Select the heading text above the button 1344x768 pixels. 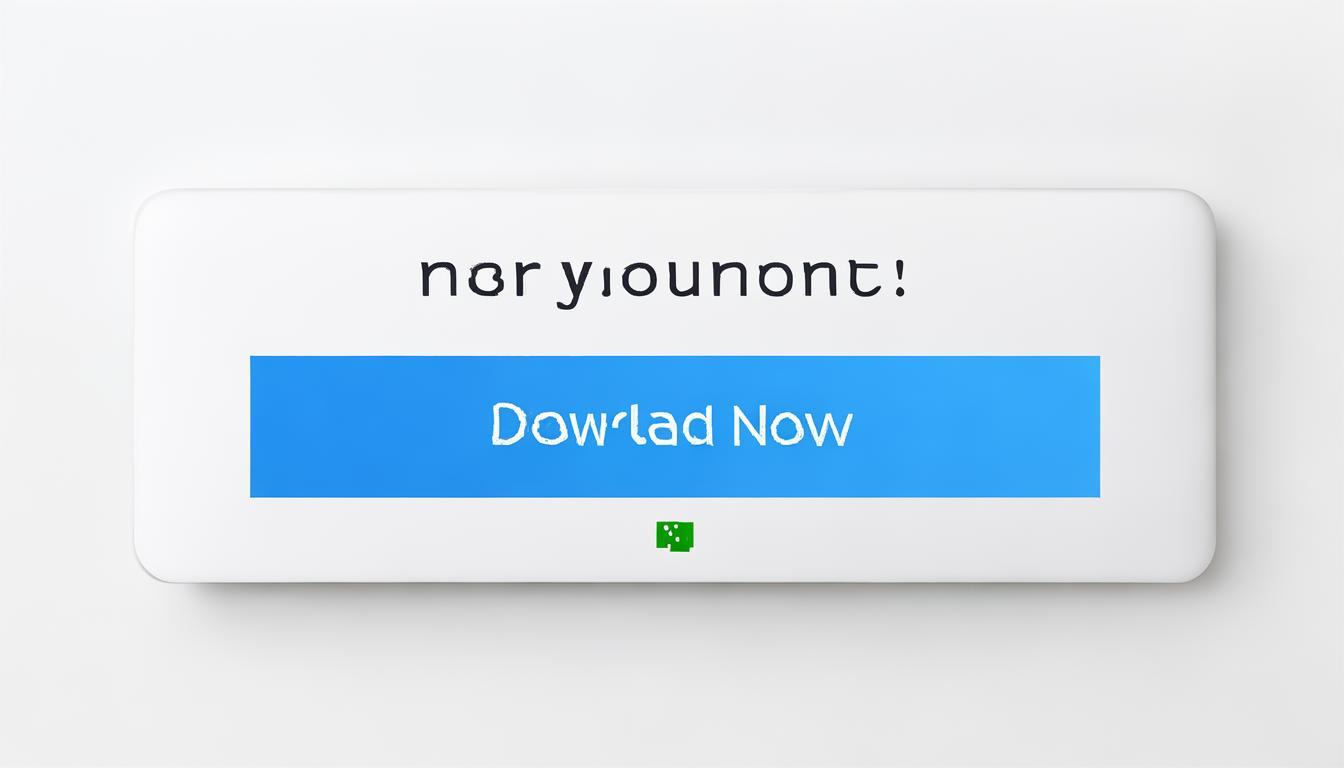664,280
